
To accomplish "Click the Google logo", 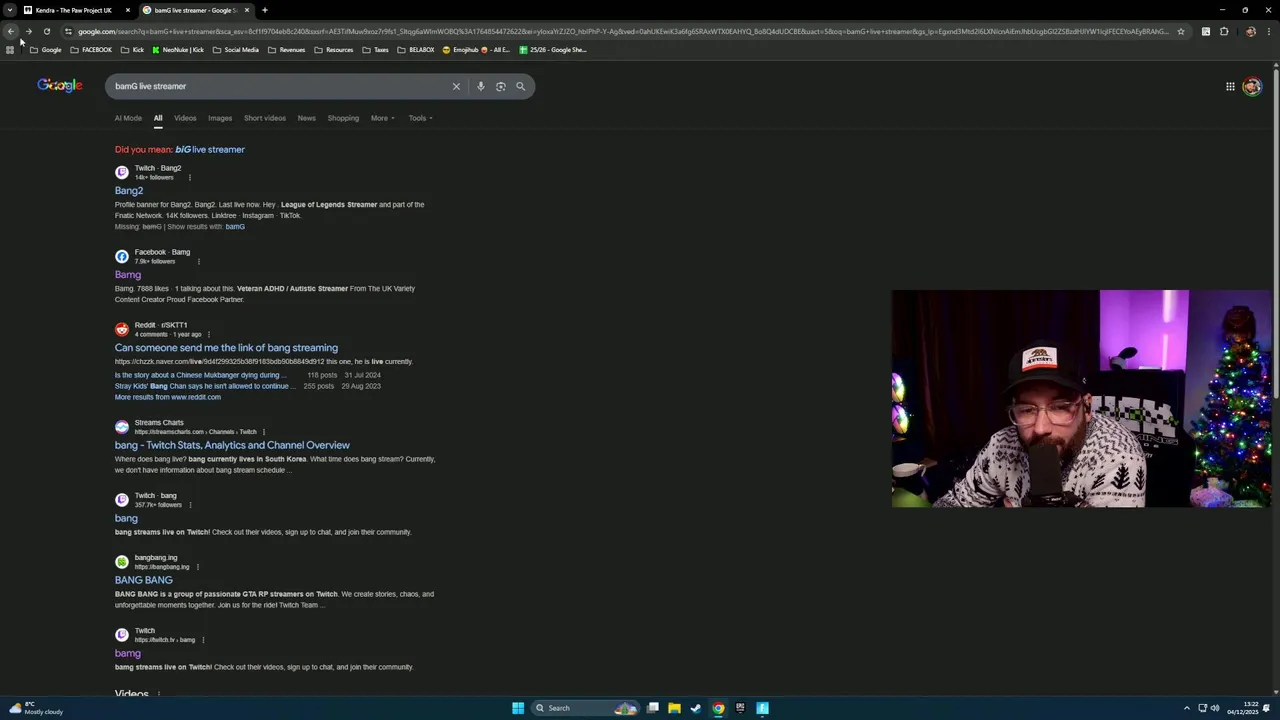I will pyautogui.click(x=60, y=86).
